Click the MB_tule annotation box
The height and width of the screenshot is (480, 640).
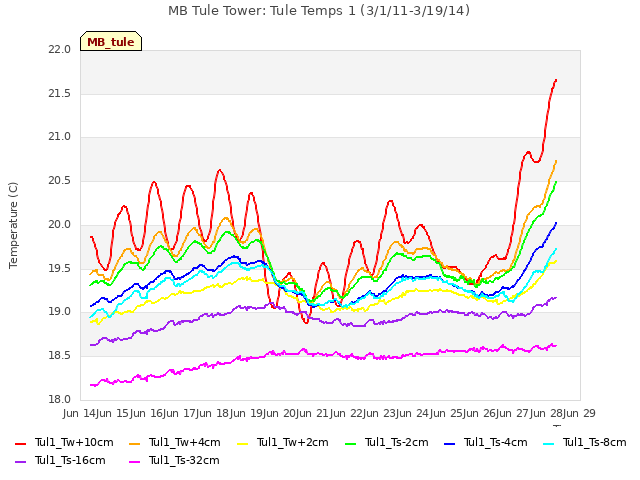click(x=111, y=41)
